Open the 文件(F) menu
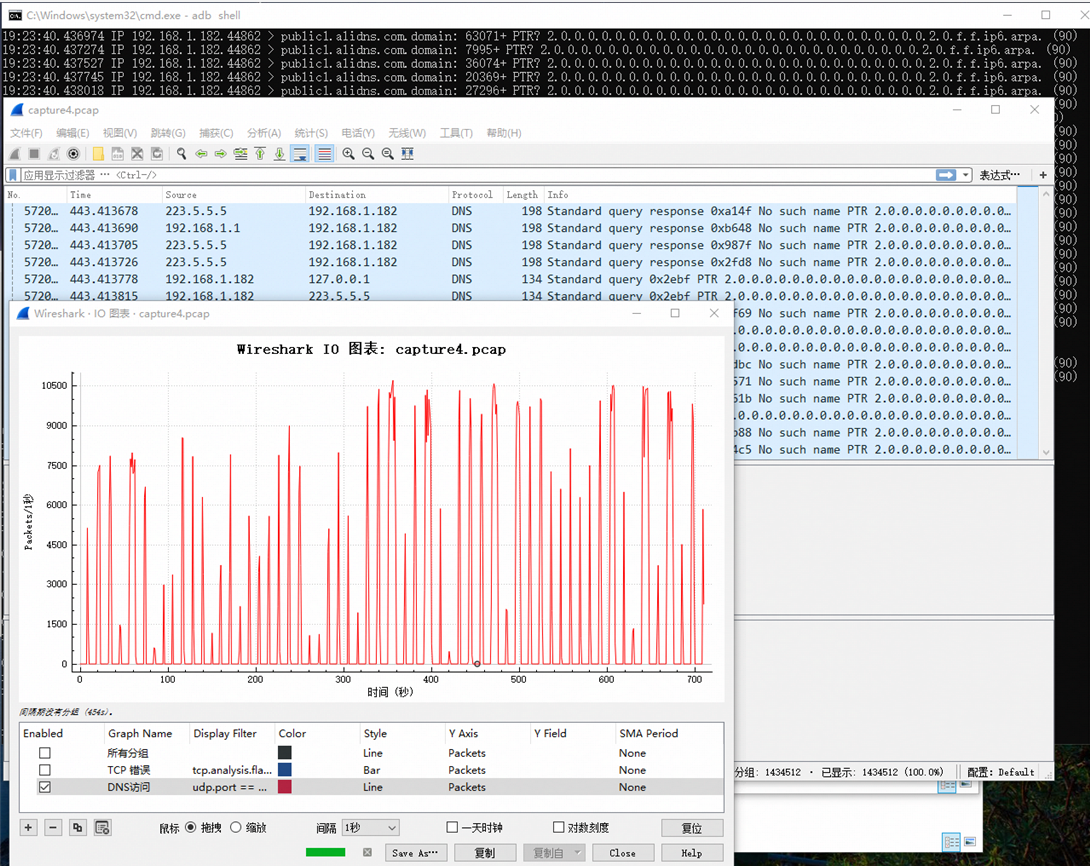 (x=26, y=133)
